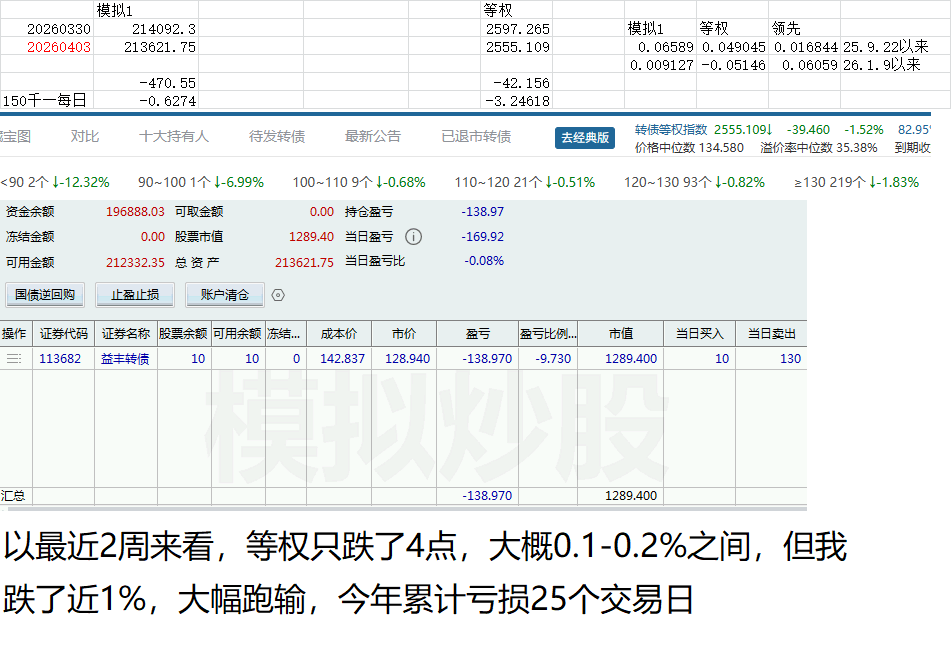Sort holdings by 盈亏比例 column header
The image size is (951, 647).
tap(548, 334)
